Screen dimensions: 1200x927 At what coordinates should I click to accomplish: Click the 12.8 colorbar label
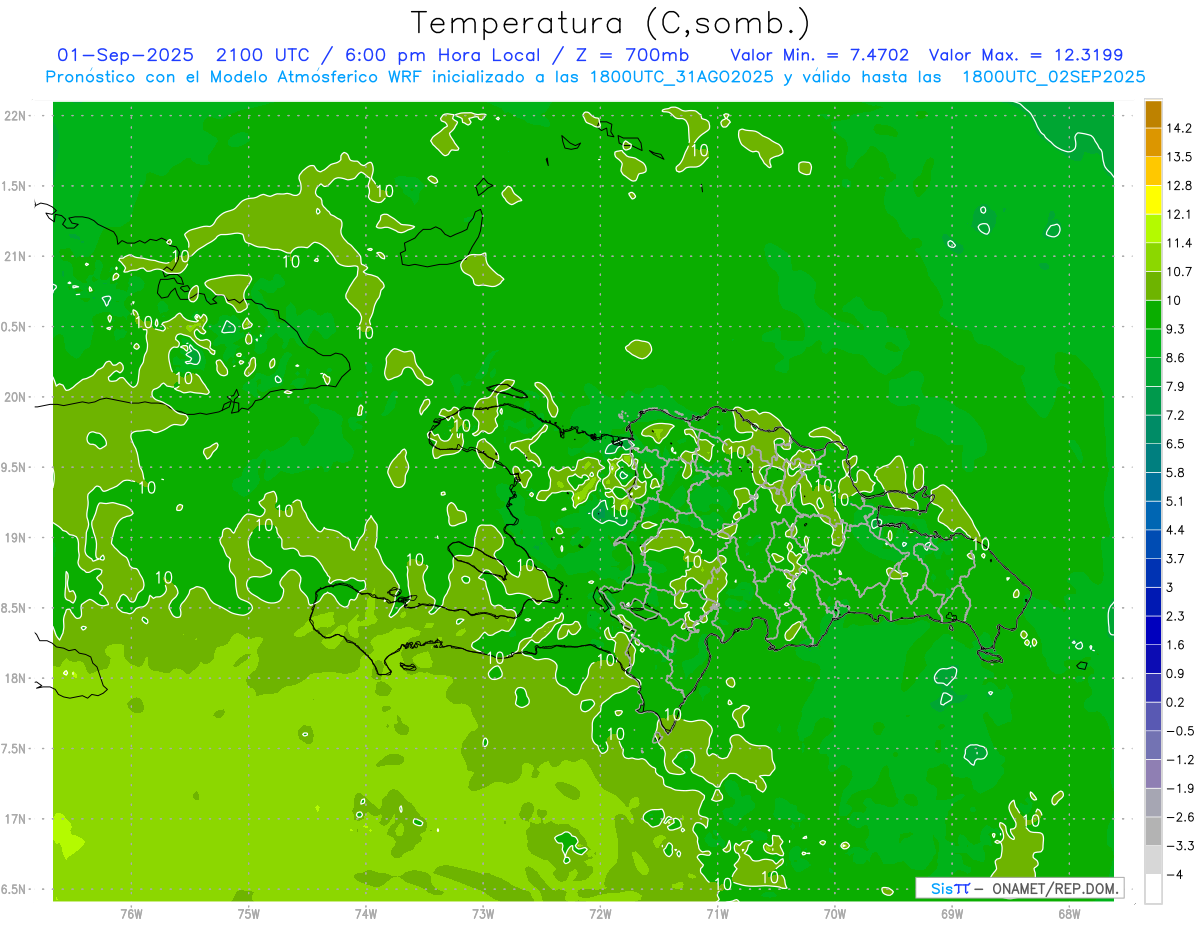(x=1179, y=186)
